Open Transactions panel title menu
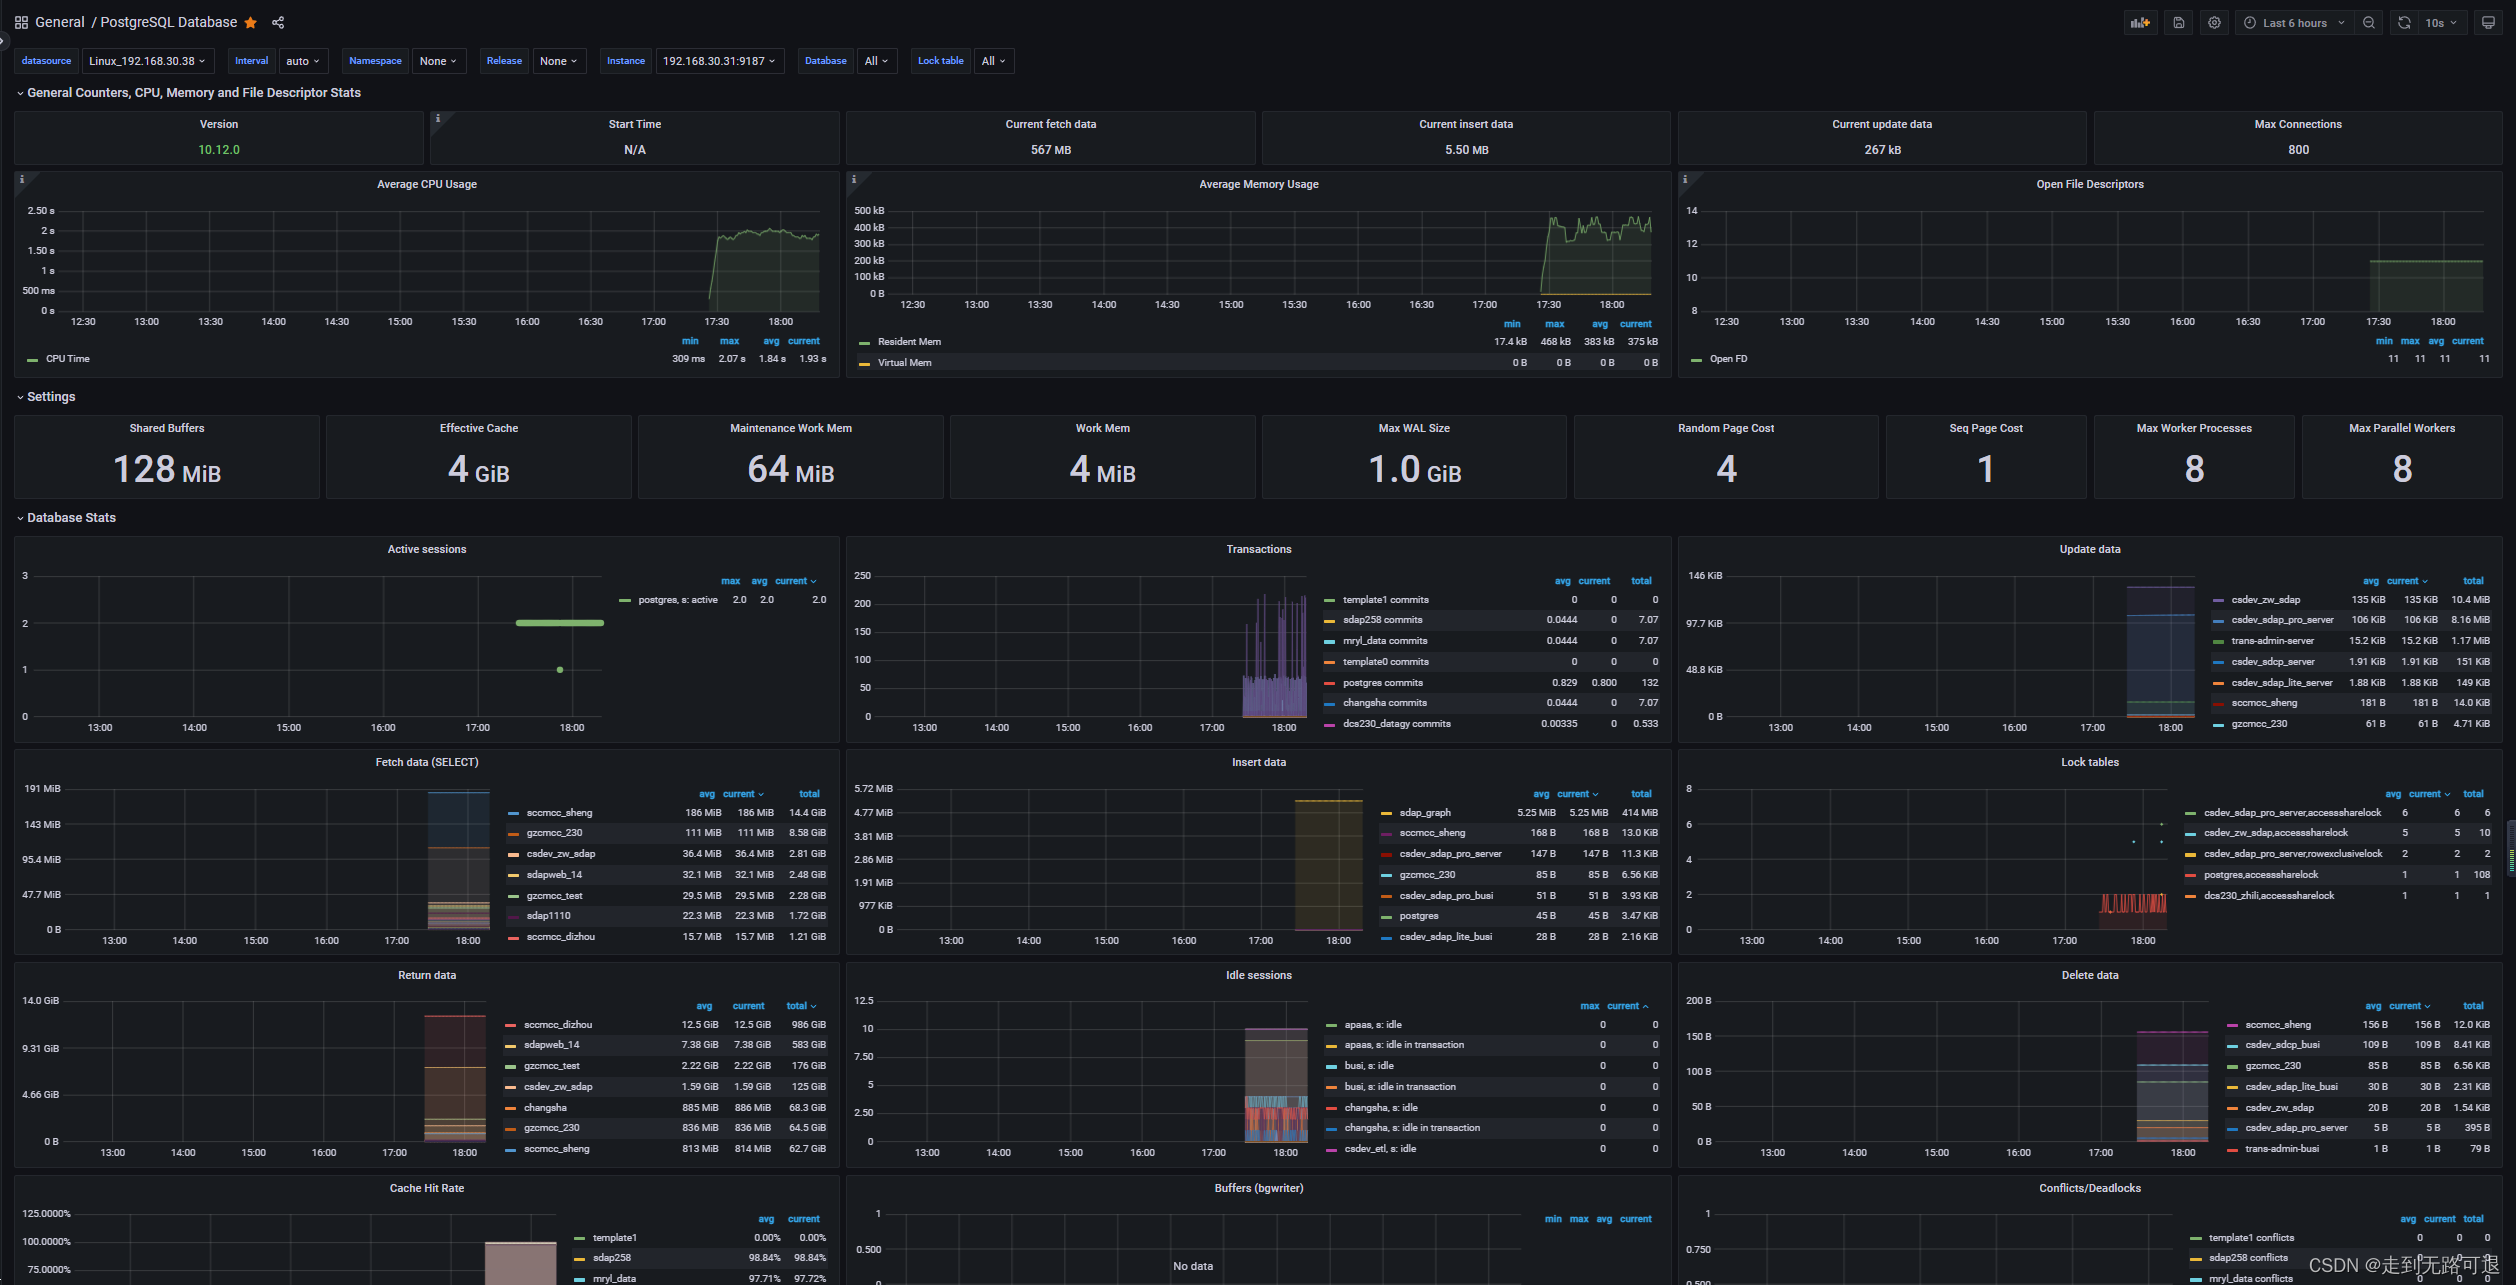This screenshot has width=2516, height=1285. pyautogui.click(x=1258, y=549)
